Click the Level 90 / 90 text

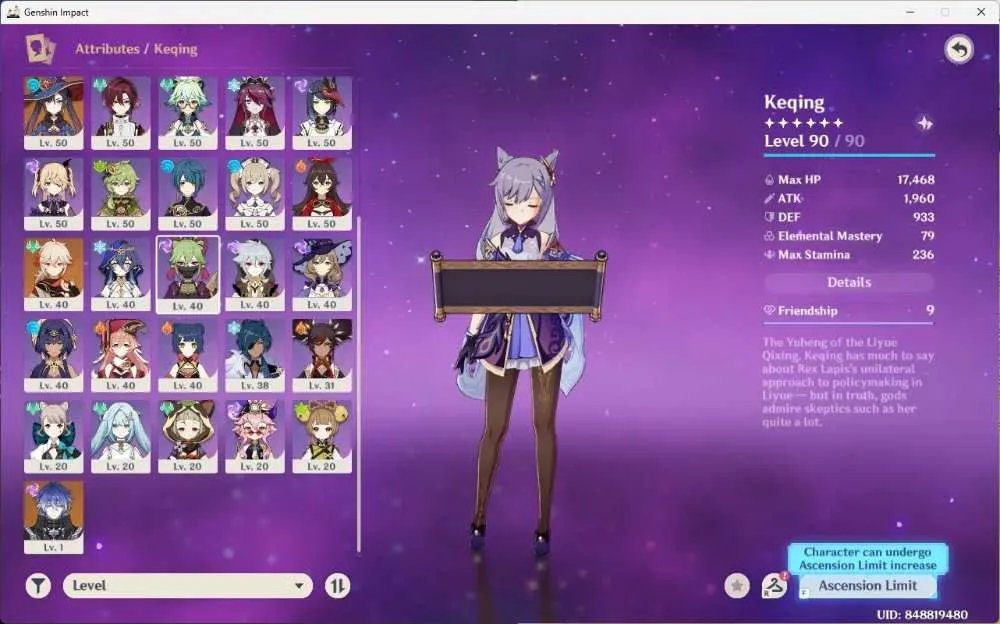[814, 141]
